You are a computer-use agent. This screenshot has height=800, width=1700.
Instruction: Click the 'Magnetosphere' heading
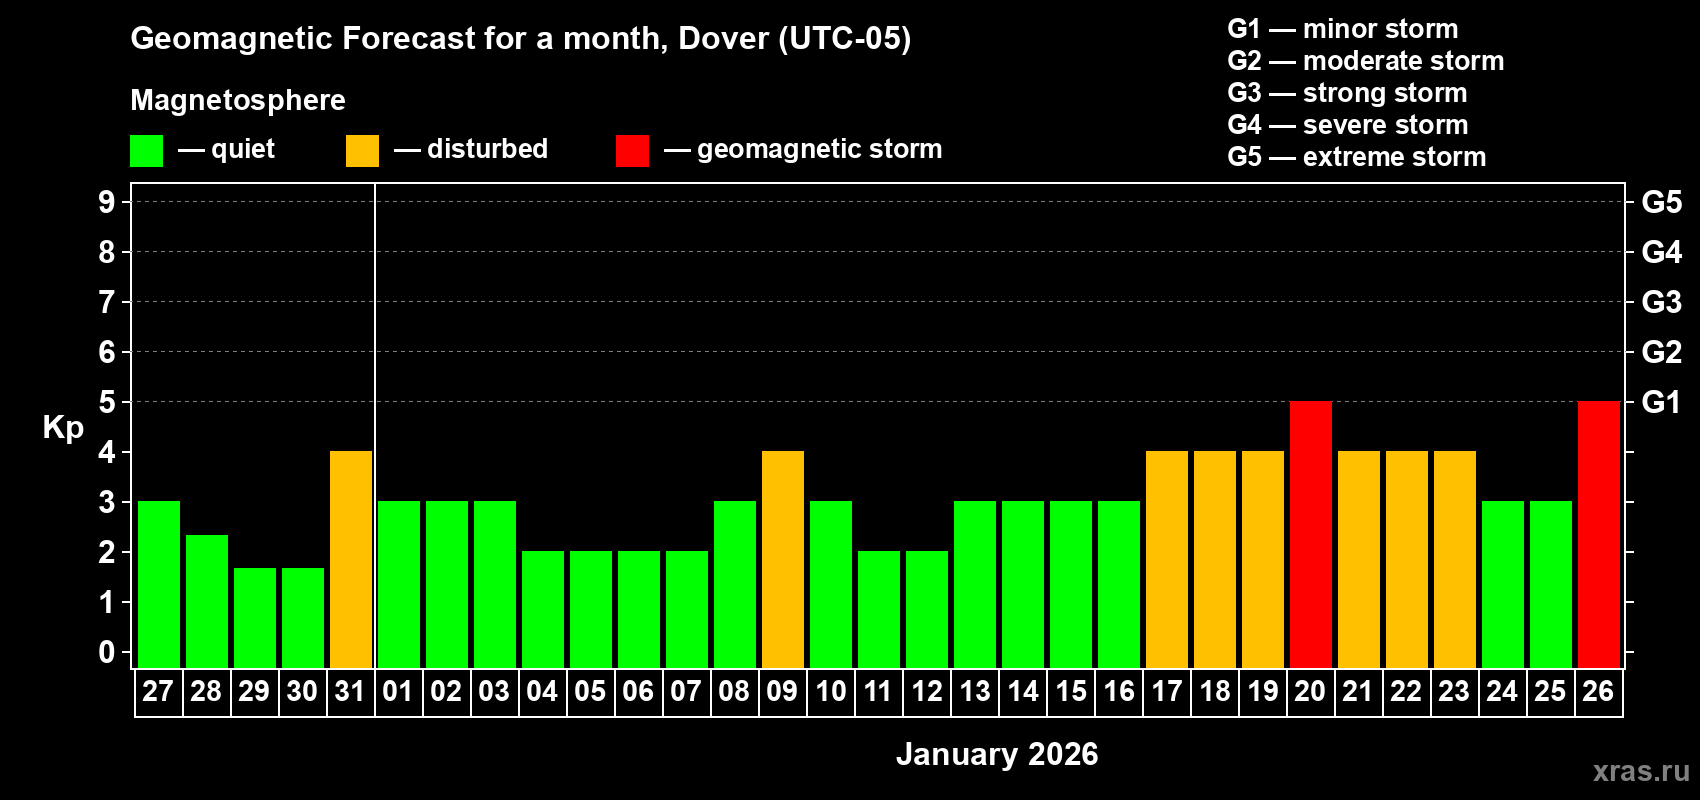click(x=238, y=100)
